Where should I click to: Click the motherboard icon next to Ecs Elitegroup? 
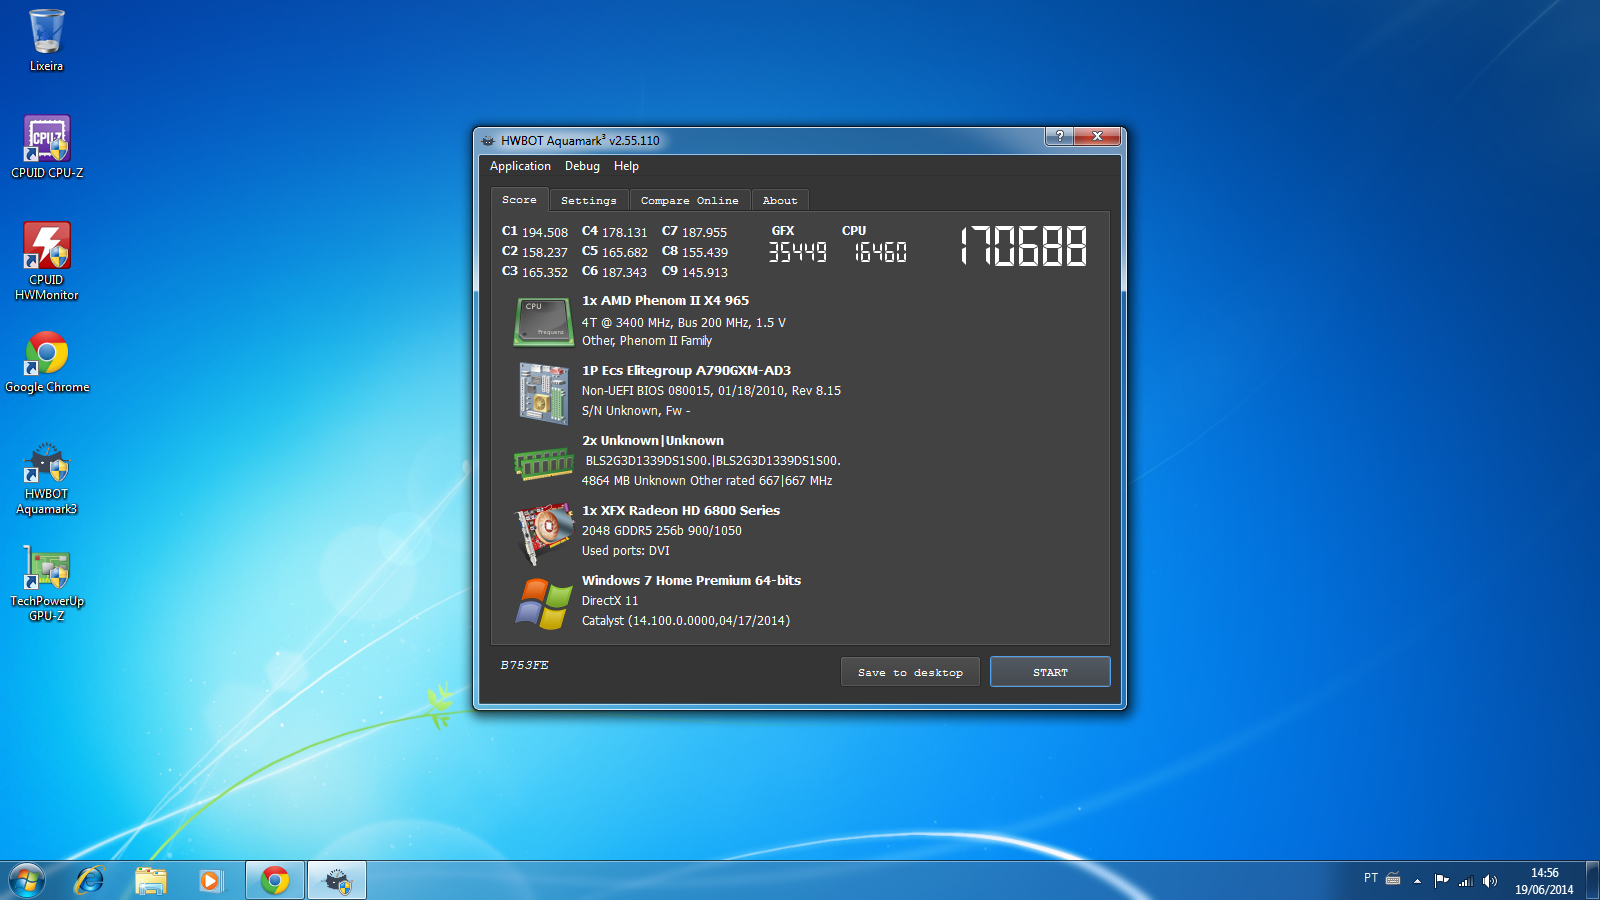click(543, 393)
